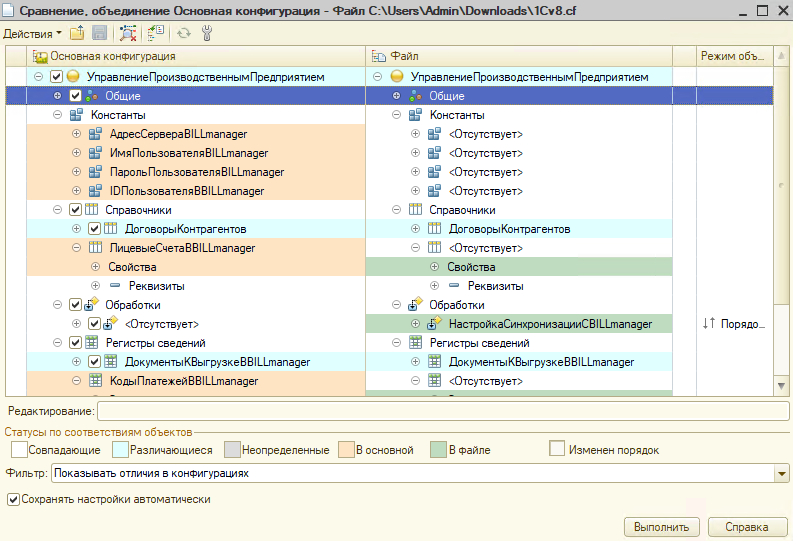Click the Режим объединения column header
793x541 pixels.
point(735,56)
